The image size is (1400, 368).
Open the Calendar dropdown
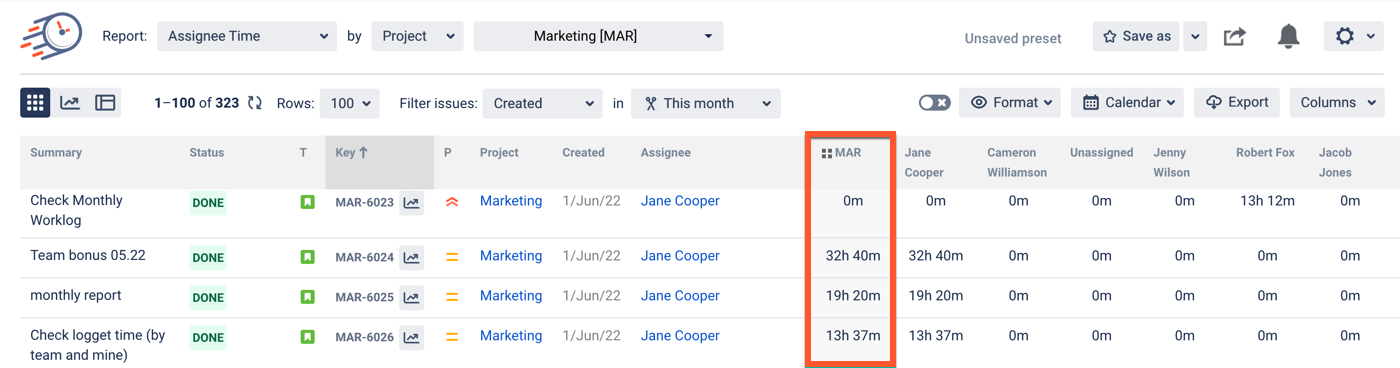(x=1127, y=102)
